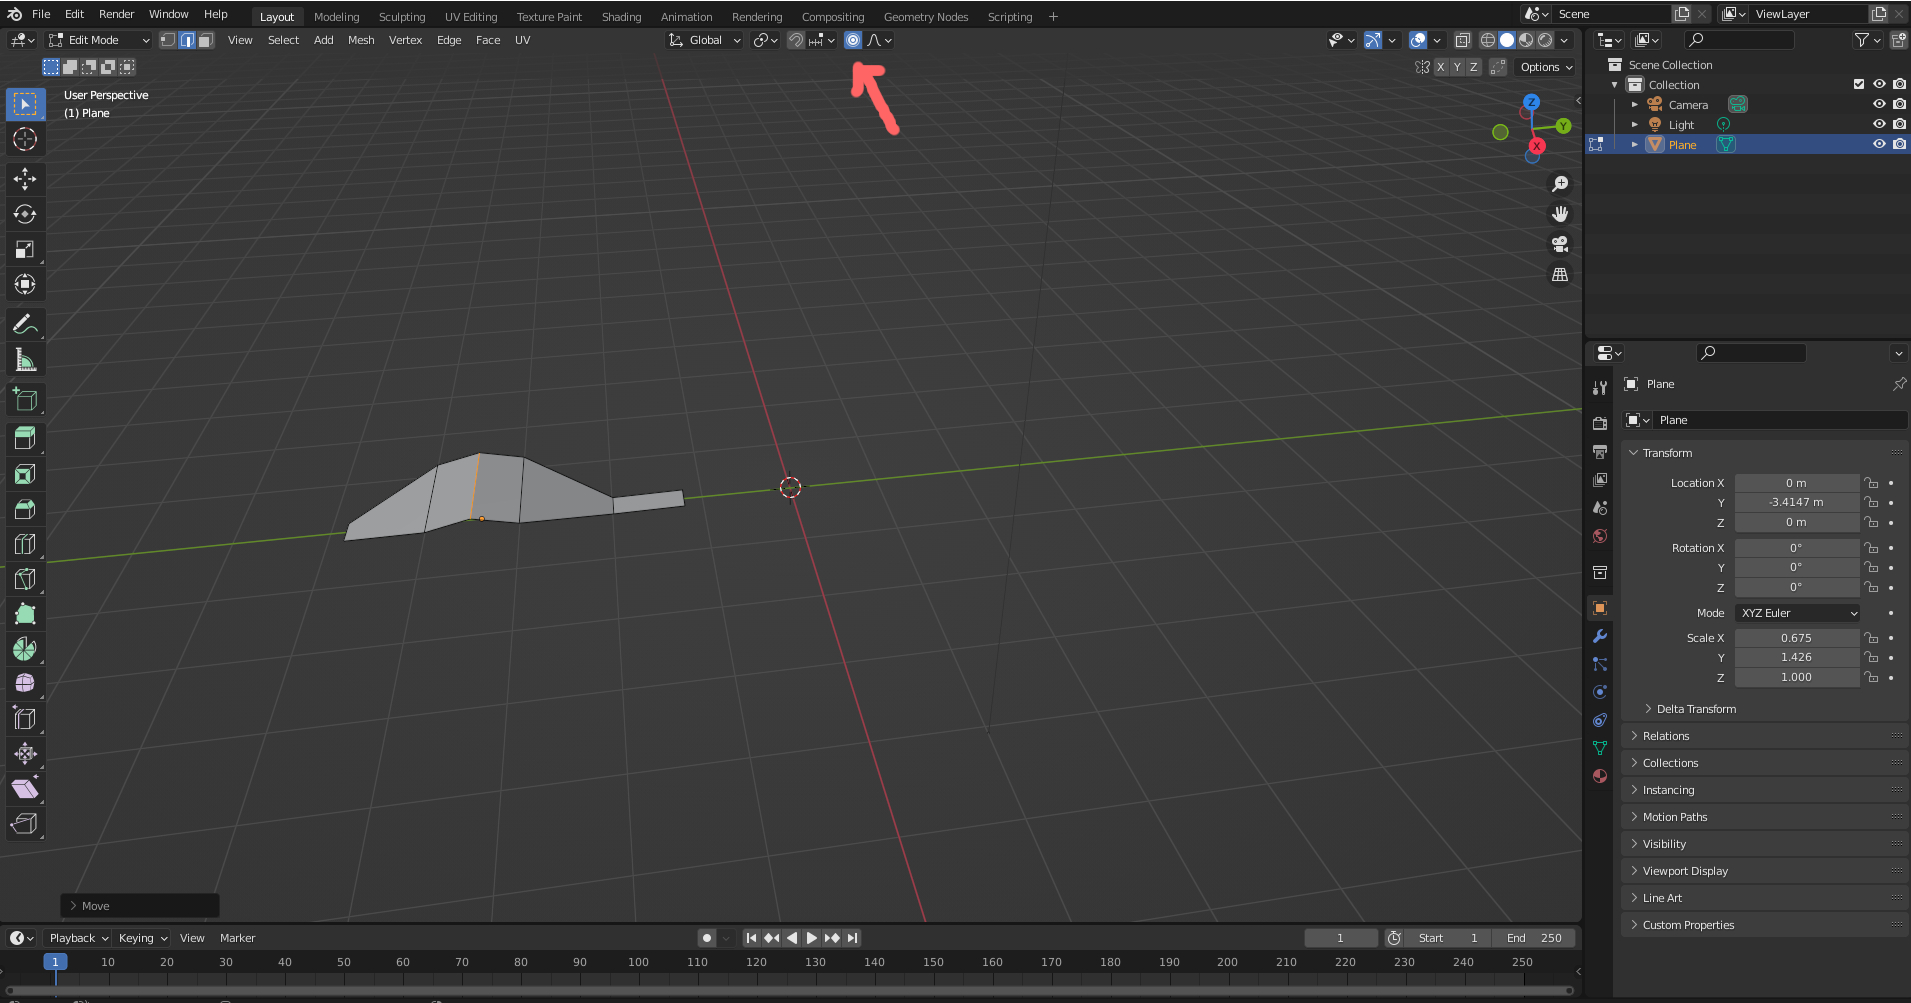Open proportional editing falloff dropdown
This screenshot has width=1911, height=1003.
pyautogui.click(x=880, y=40)
